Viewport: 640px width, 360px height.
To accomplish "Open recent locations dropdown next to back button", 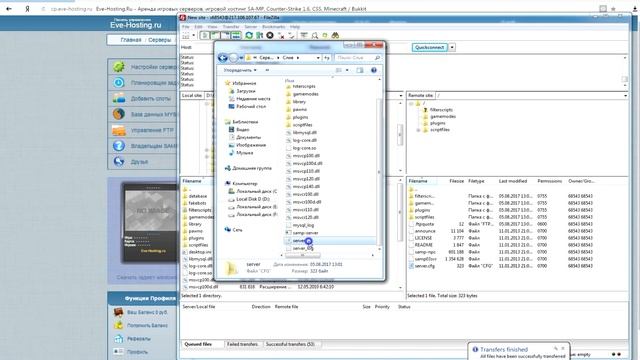I will pos(241,58).
